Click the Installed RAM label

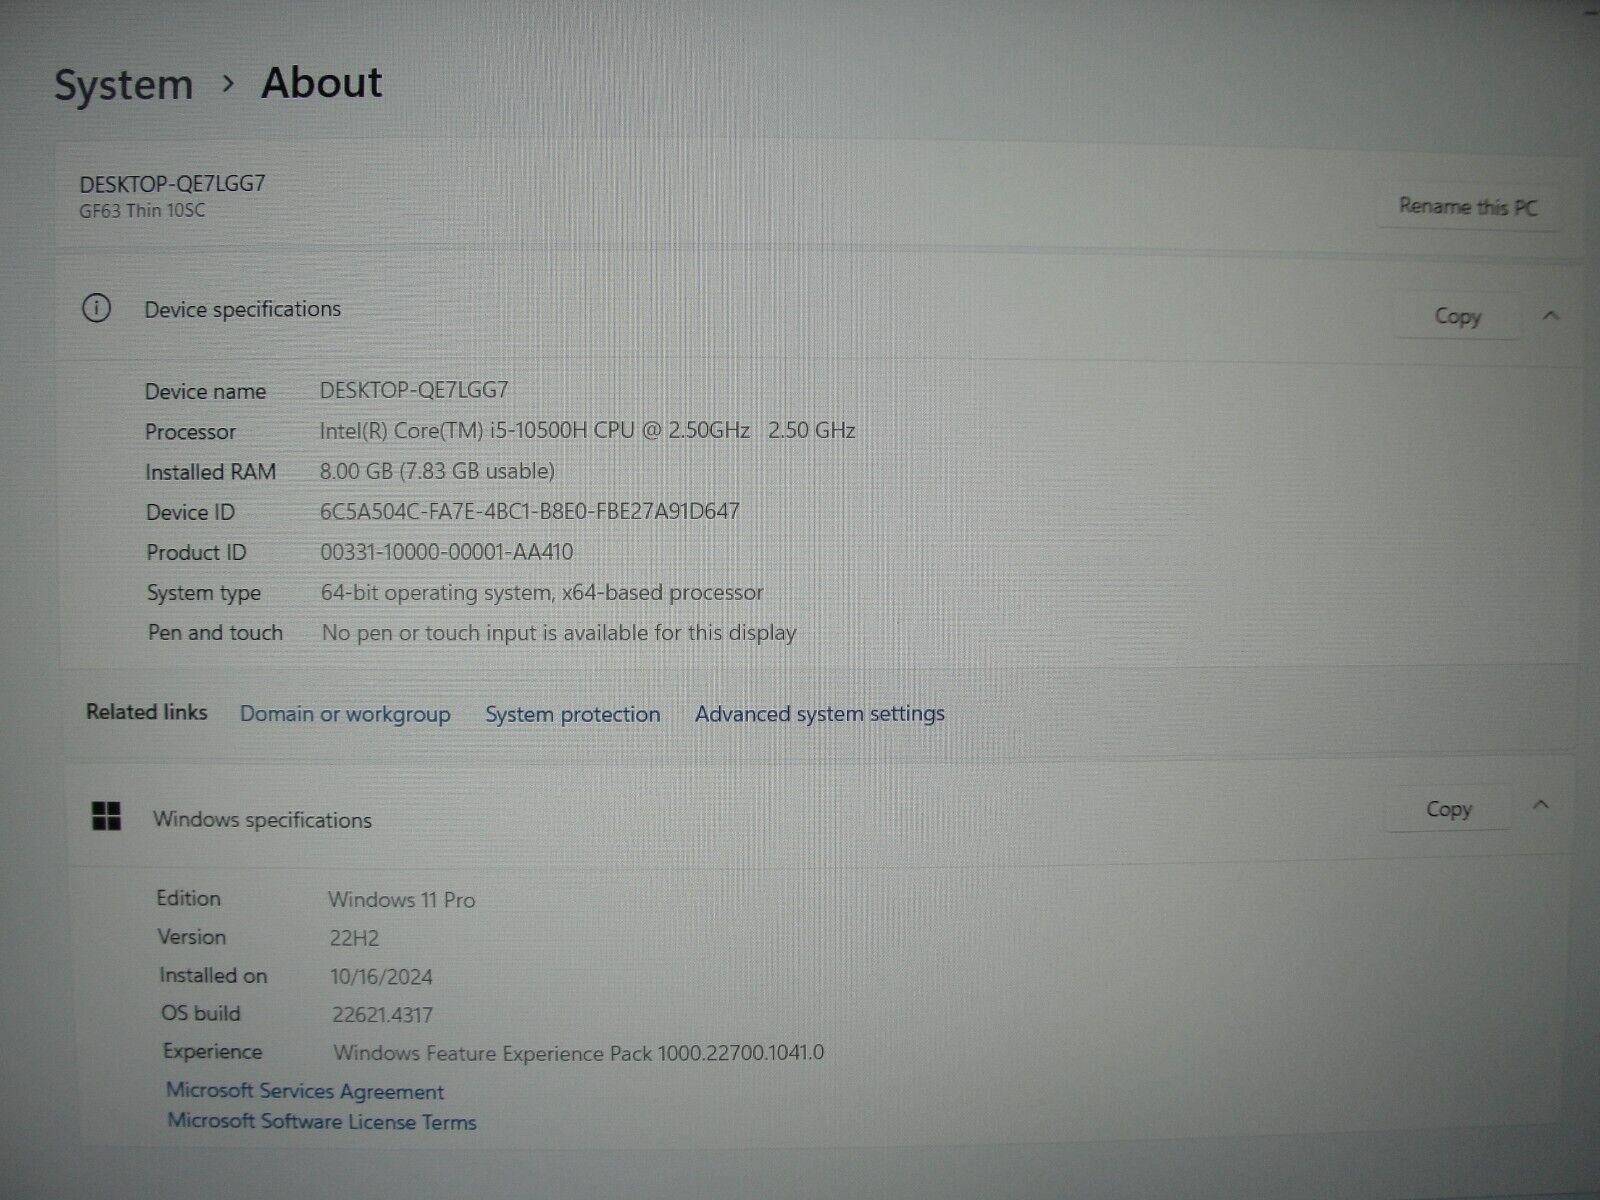[x=210, y=472]
